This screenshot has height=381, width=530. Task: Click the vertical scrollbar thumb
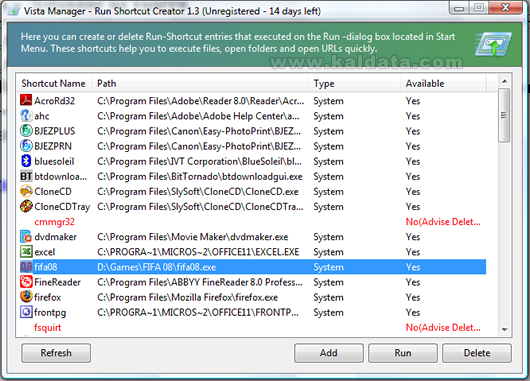(504, 115)
